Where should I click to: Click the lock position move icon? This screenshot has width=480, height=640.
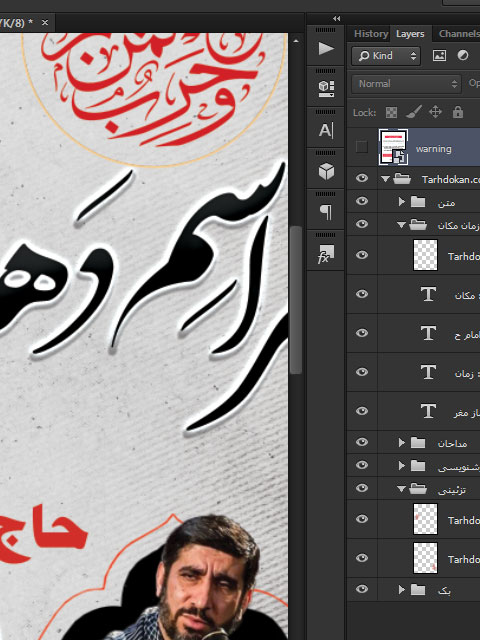point(436,112)
